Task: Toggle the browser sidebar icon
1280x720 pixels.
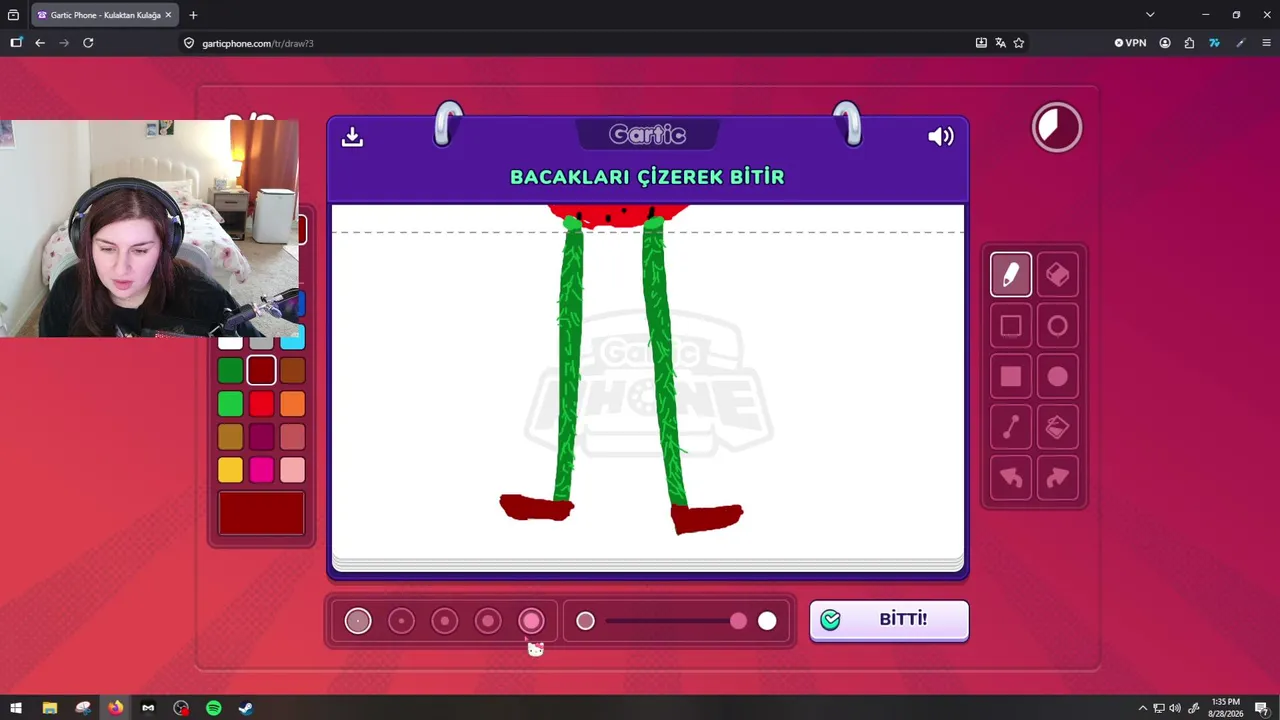Action: 16,43
